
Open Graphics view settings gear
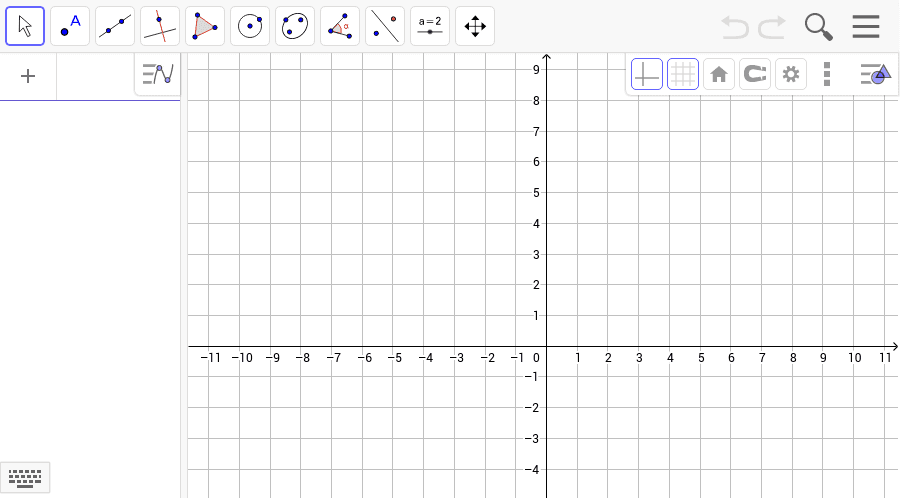point(791,74)
